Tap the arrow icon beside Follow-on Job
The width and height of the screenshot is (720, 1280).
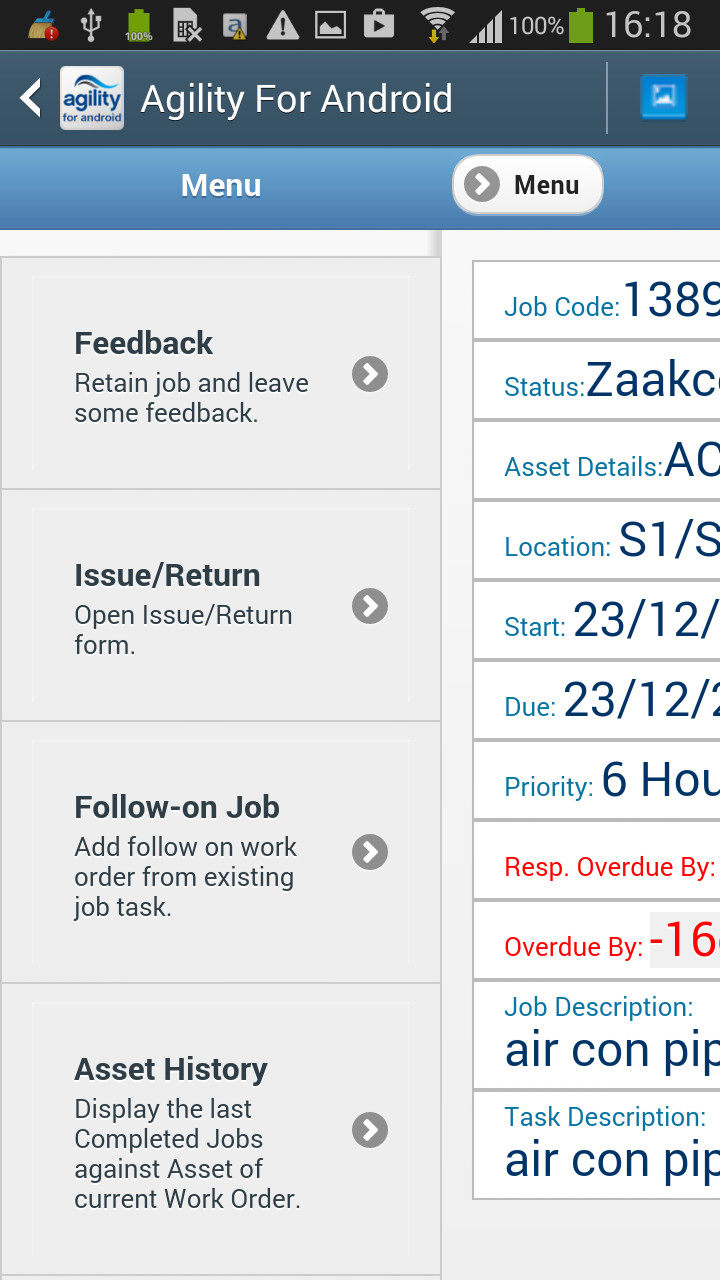370,852
